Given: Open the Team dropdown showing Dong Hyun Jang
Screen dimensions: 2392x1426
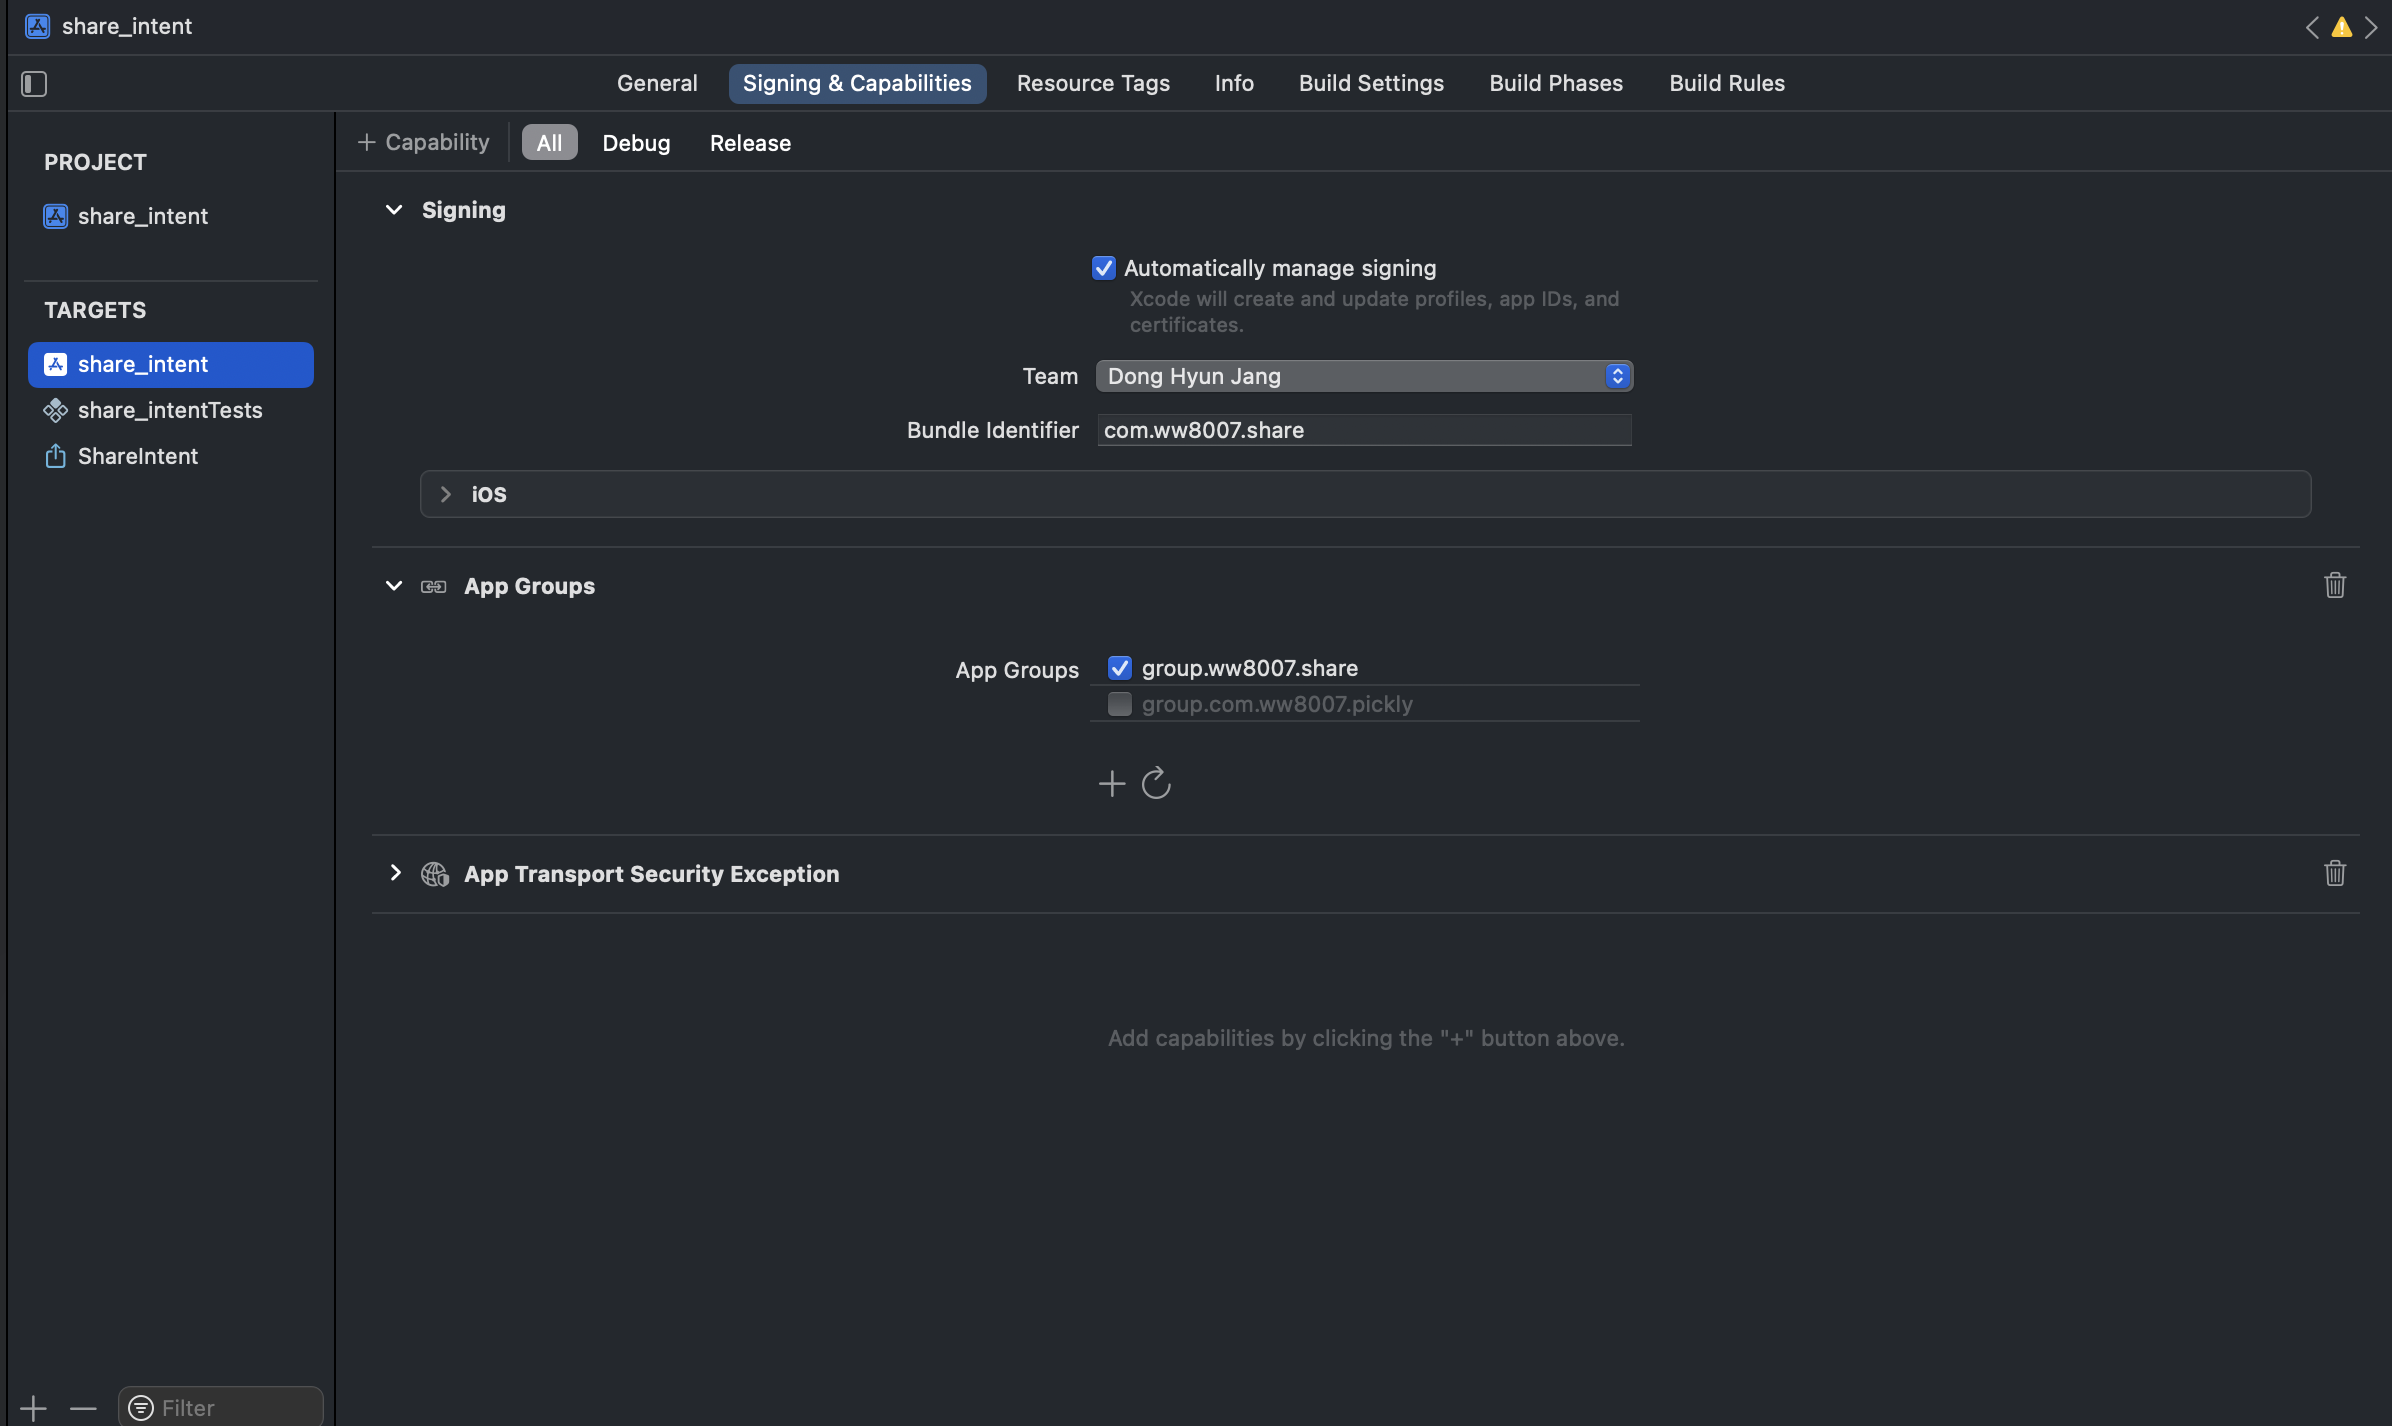Looking at the screenshot, I should pos(1364,376).
